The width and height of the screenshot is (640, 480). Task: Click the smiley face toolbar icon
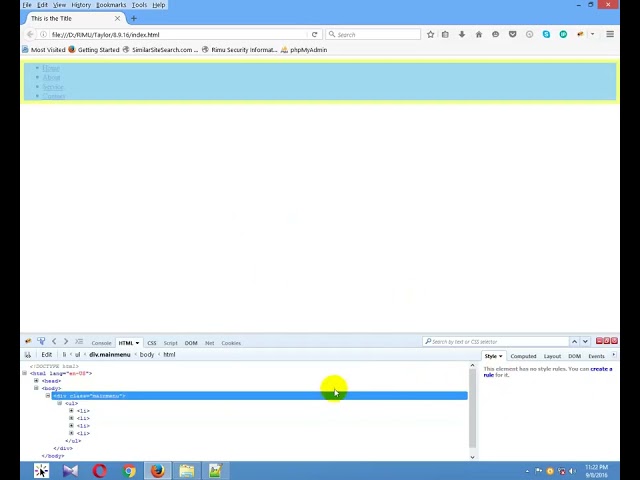click(496, 35)
